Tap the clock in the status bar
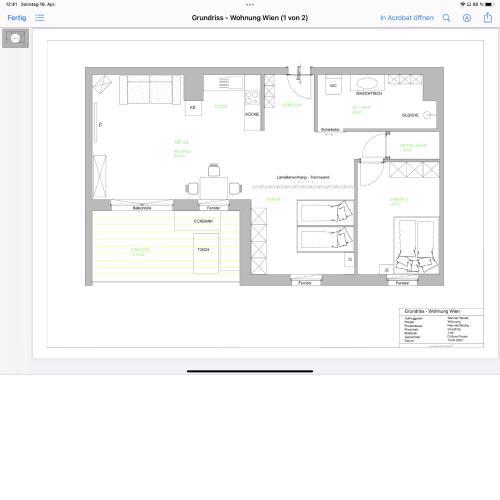The height and width of the screenshot is (500, 500). pos(11,4)
